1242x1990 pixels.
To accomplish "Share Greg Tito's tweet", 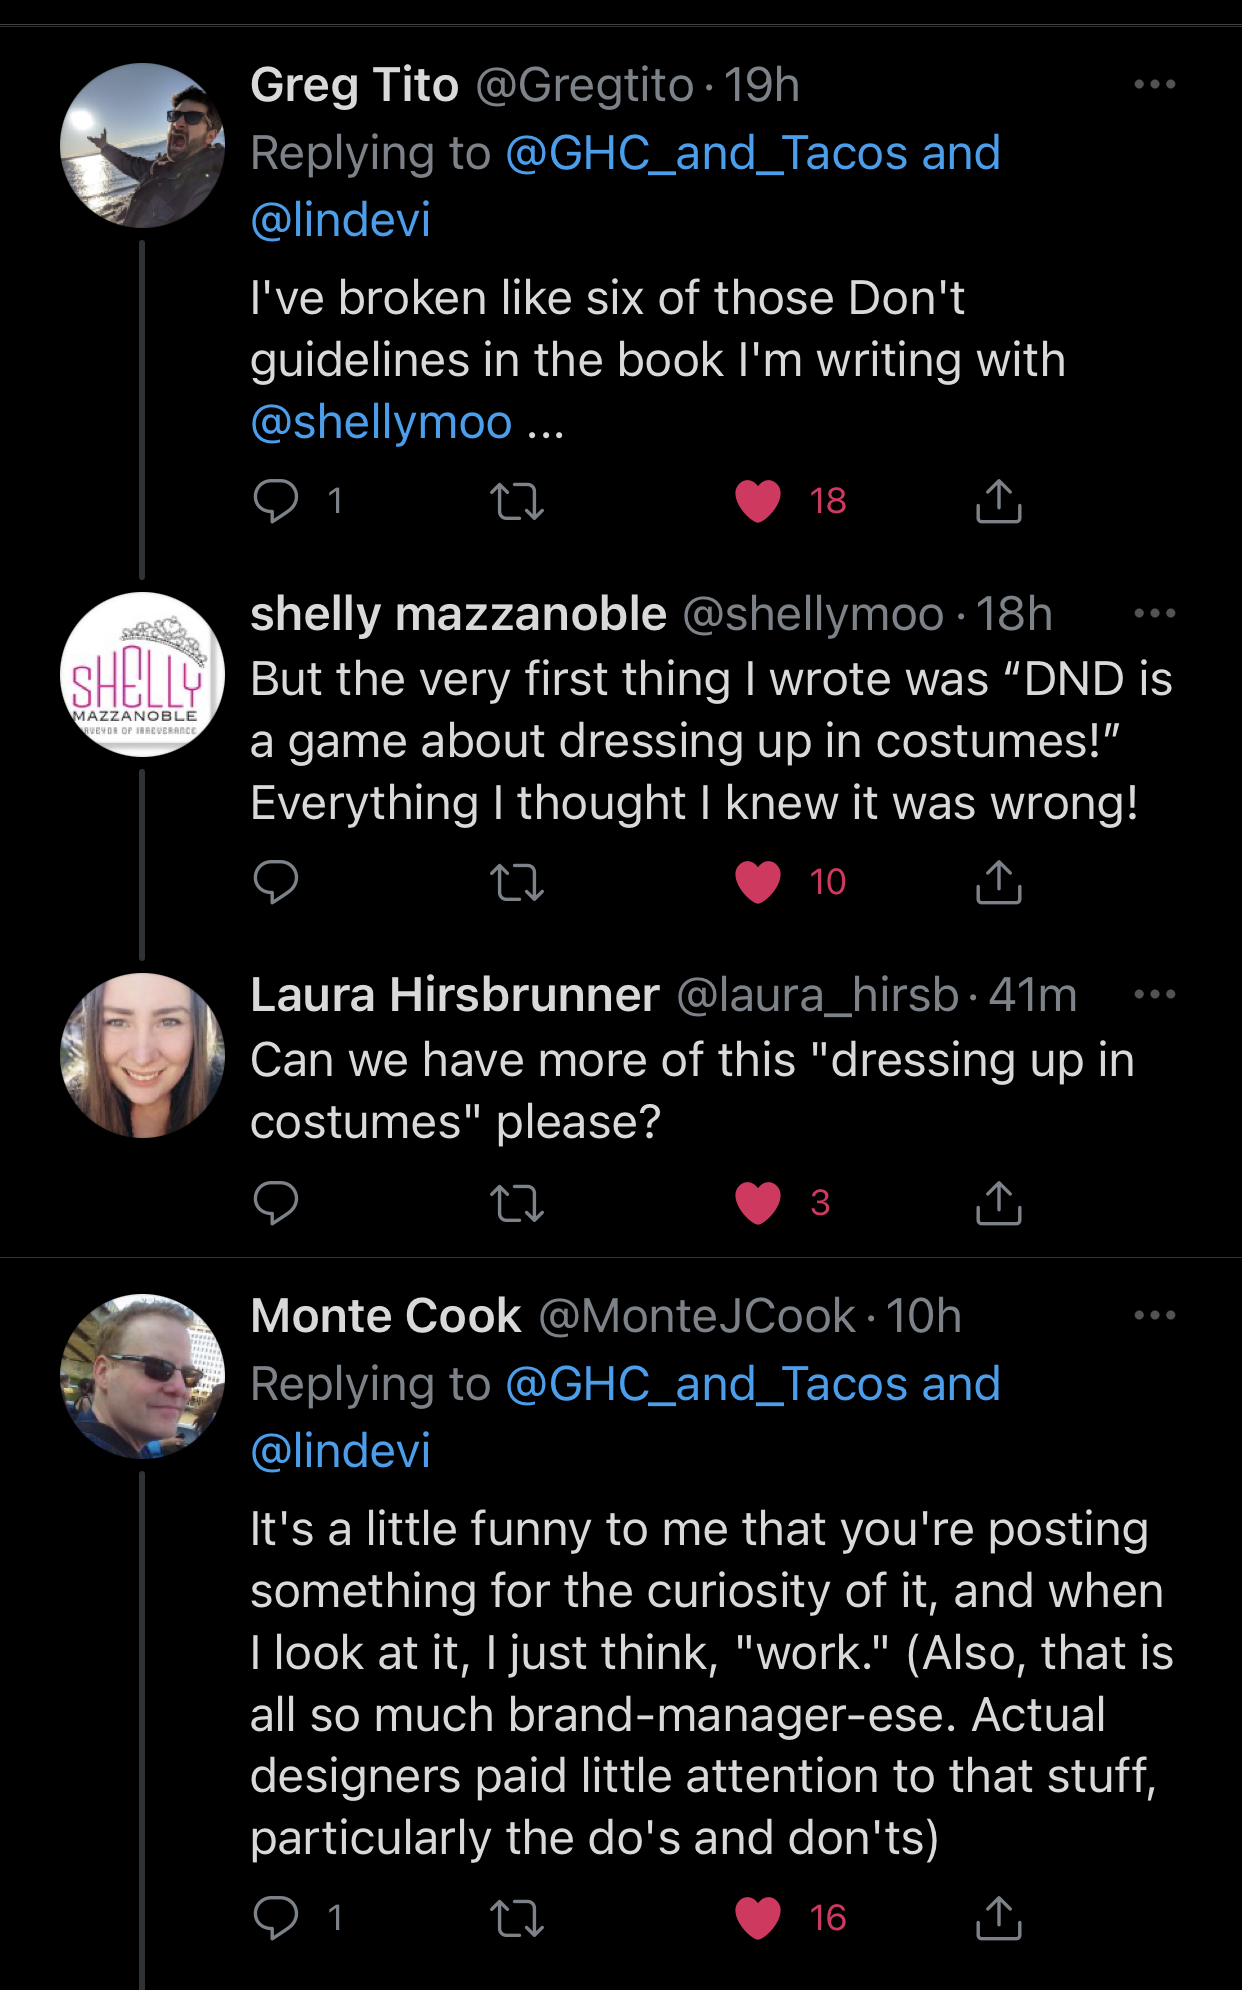I will pyautogui.click(x=998, y=501).
